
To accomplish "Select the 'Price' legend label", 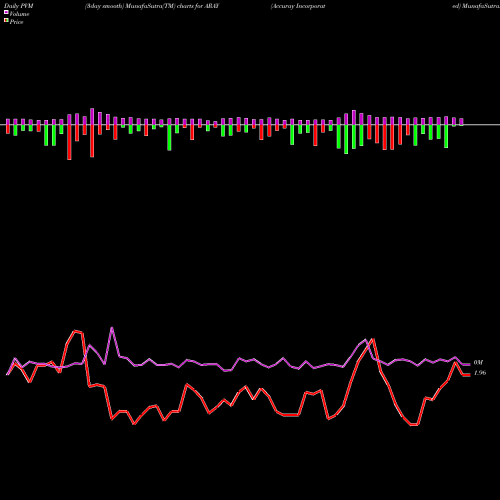I will pyautogui.click(x=16, y=22).
